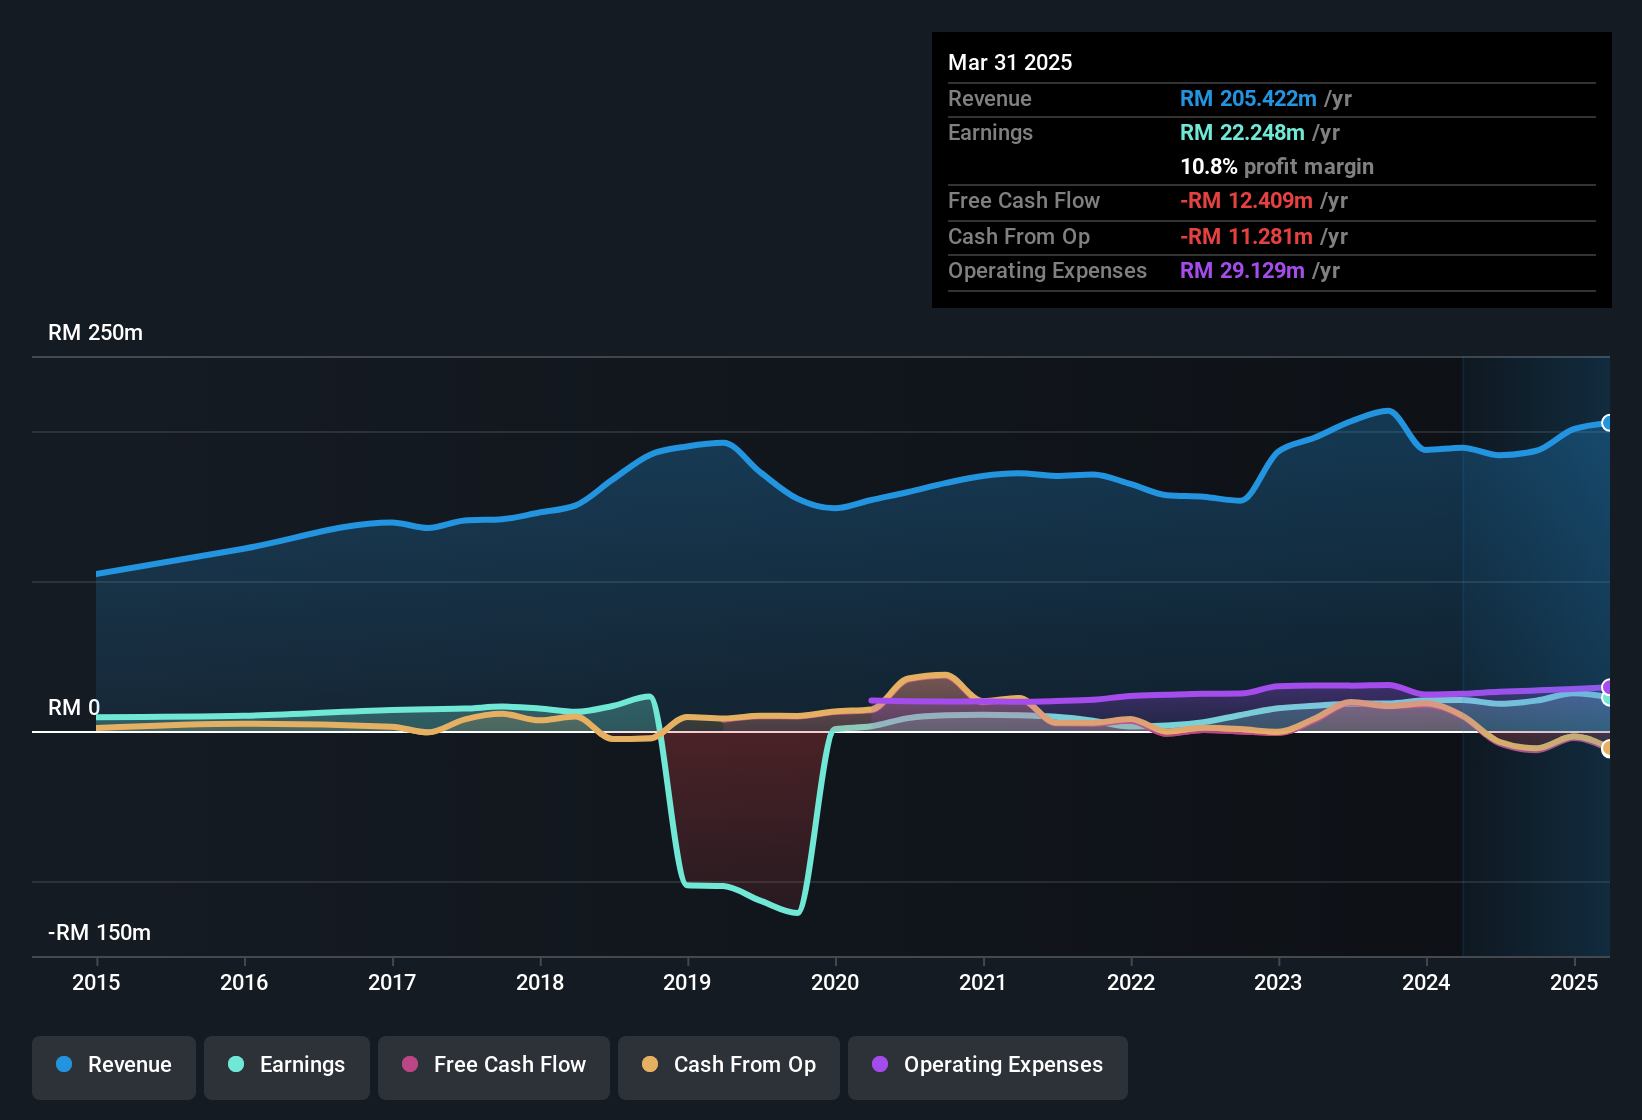The width and height of the screenshot is (1642, 1120).
Task: Select the 2020 x-axis label
Action: pos(835,982)
